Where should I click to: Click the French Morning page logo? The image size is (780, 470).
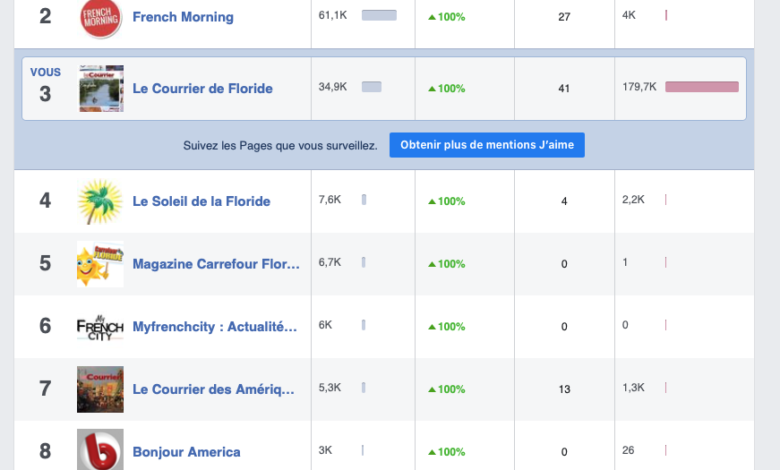click(100, 18)
